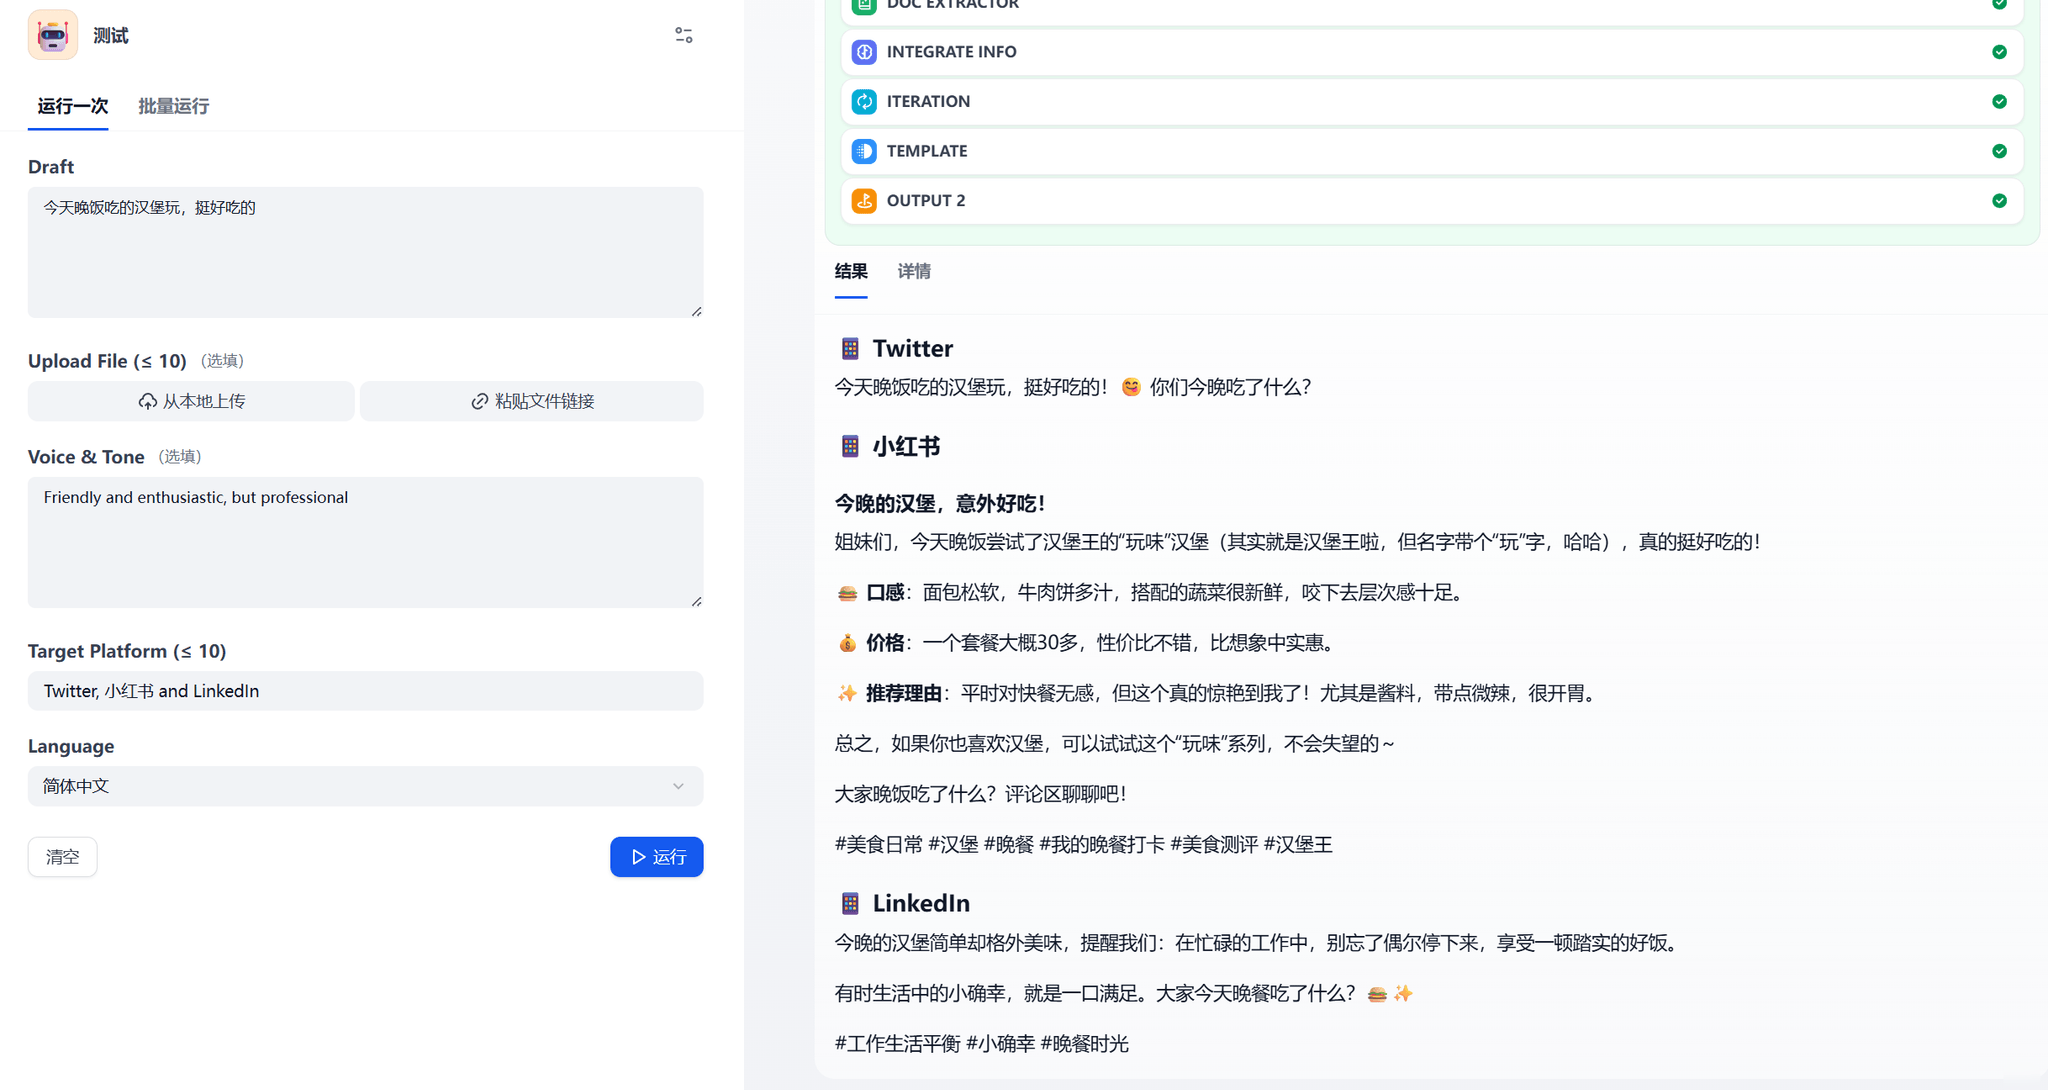This screenshot has width=2048, height=1090.
Task: Click the green check on INTEGRATE INFO
Action: pyautogui.click(x=1999, y=52)
